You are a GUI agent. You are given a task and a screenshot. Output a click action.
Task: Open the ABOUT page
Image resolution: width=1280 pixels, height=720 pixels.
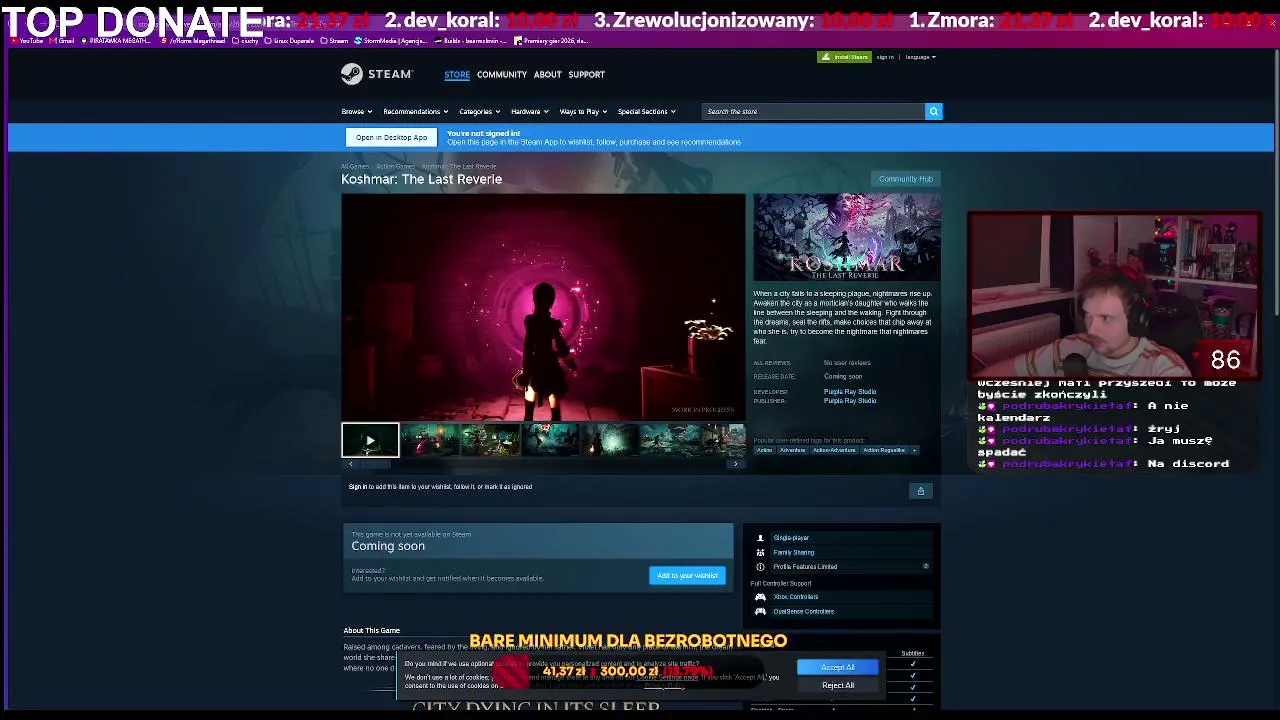click(547, 74)
